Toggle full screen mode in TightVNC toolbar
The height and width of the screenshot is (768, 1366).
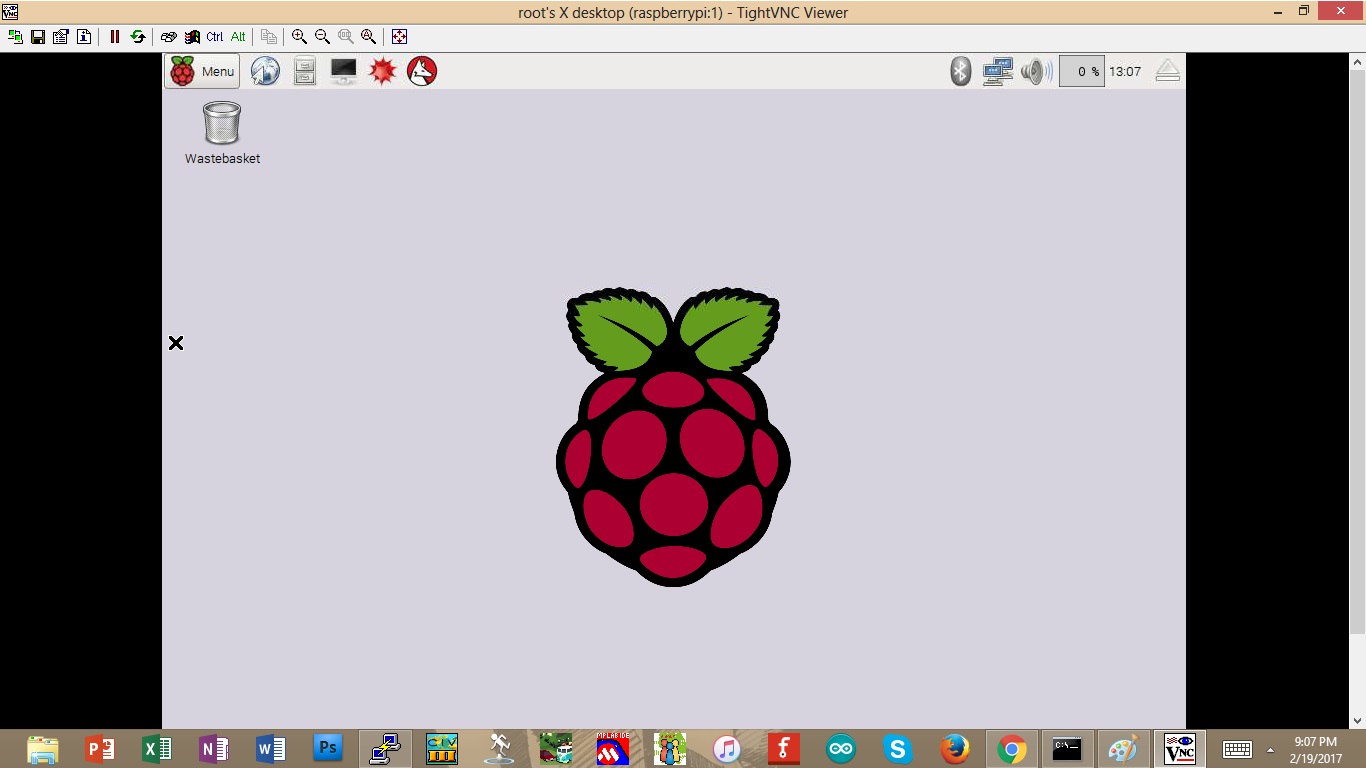[x=399, y=37]
